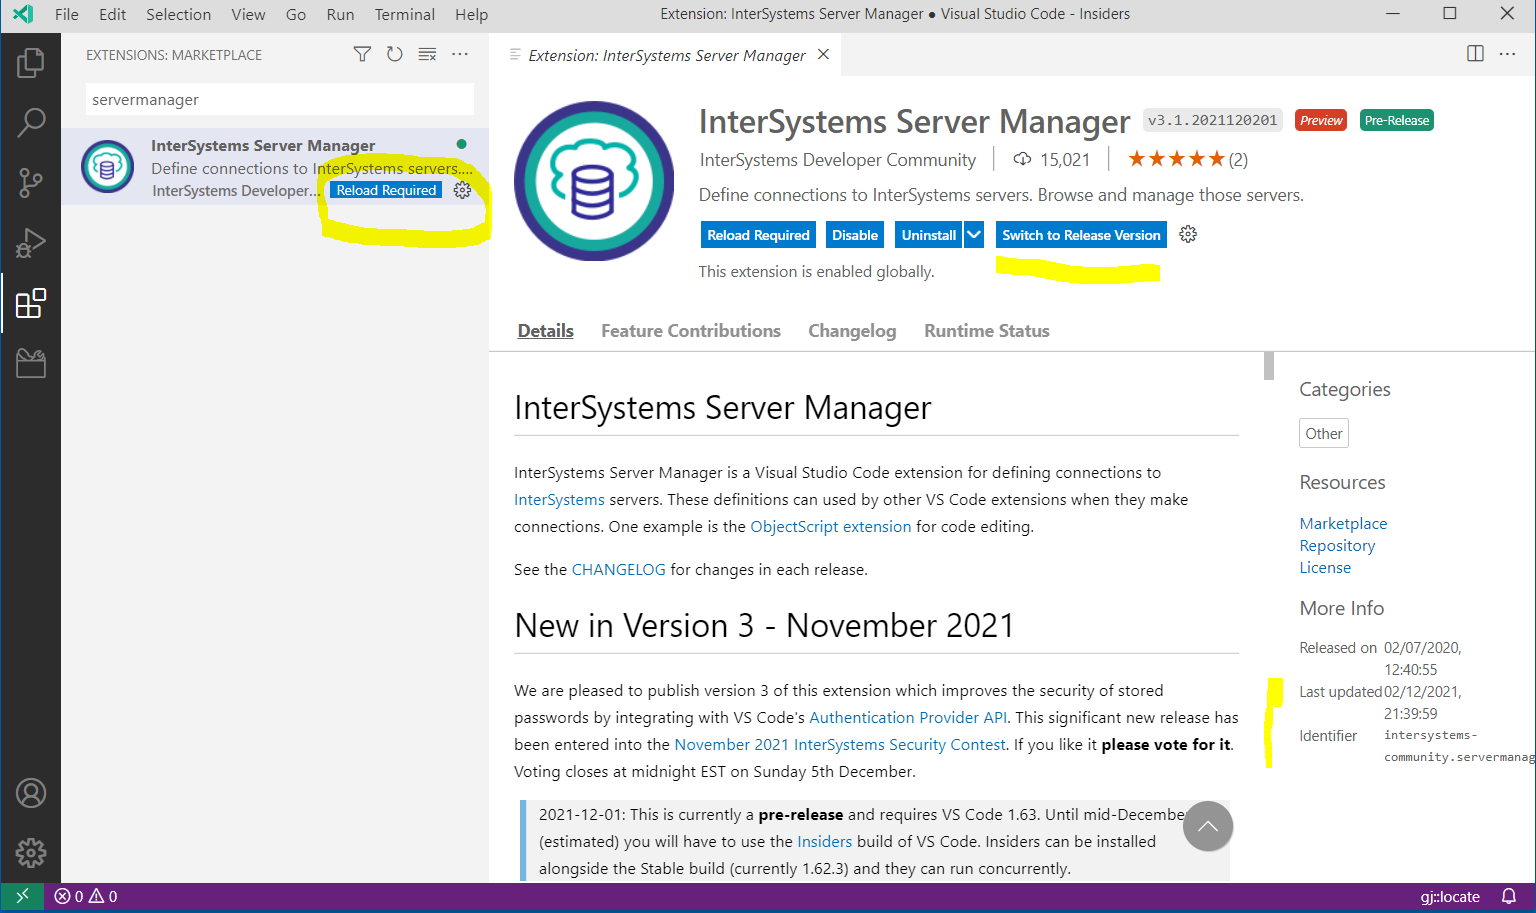The height and width of the screenshot is (913, 1536).
Task: Click the red Preview badge
Action: pyautogui.click(x=1321, y=120)
